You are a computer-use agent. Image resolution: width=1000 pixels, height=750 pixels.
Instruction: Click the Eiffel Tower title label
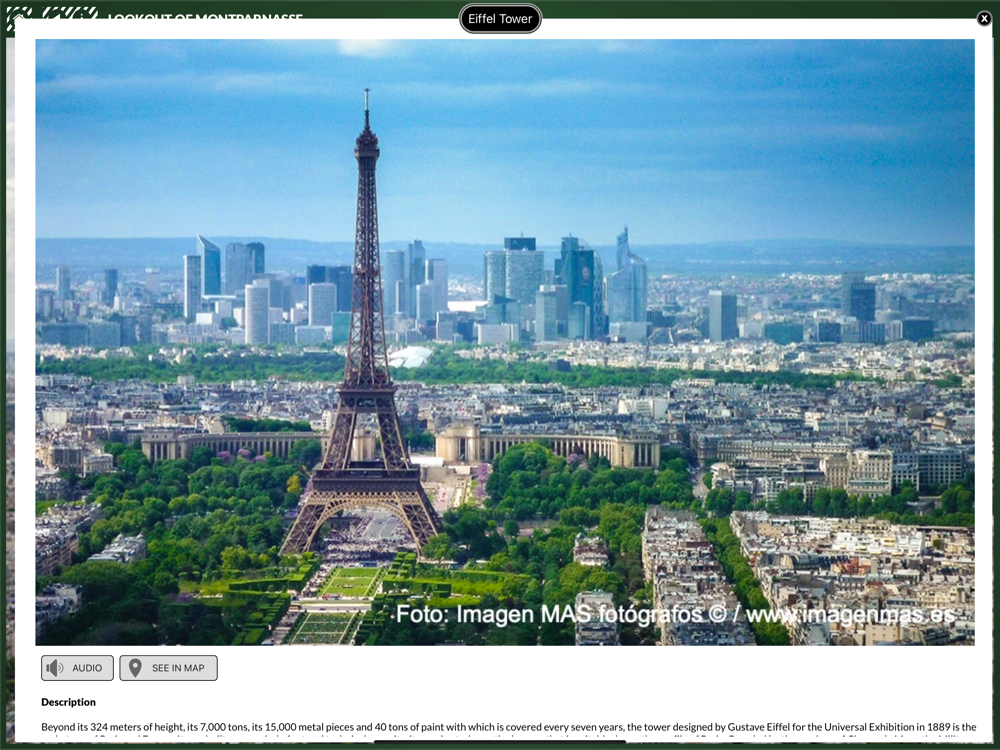[500, 18]
